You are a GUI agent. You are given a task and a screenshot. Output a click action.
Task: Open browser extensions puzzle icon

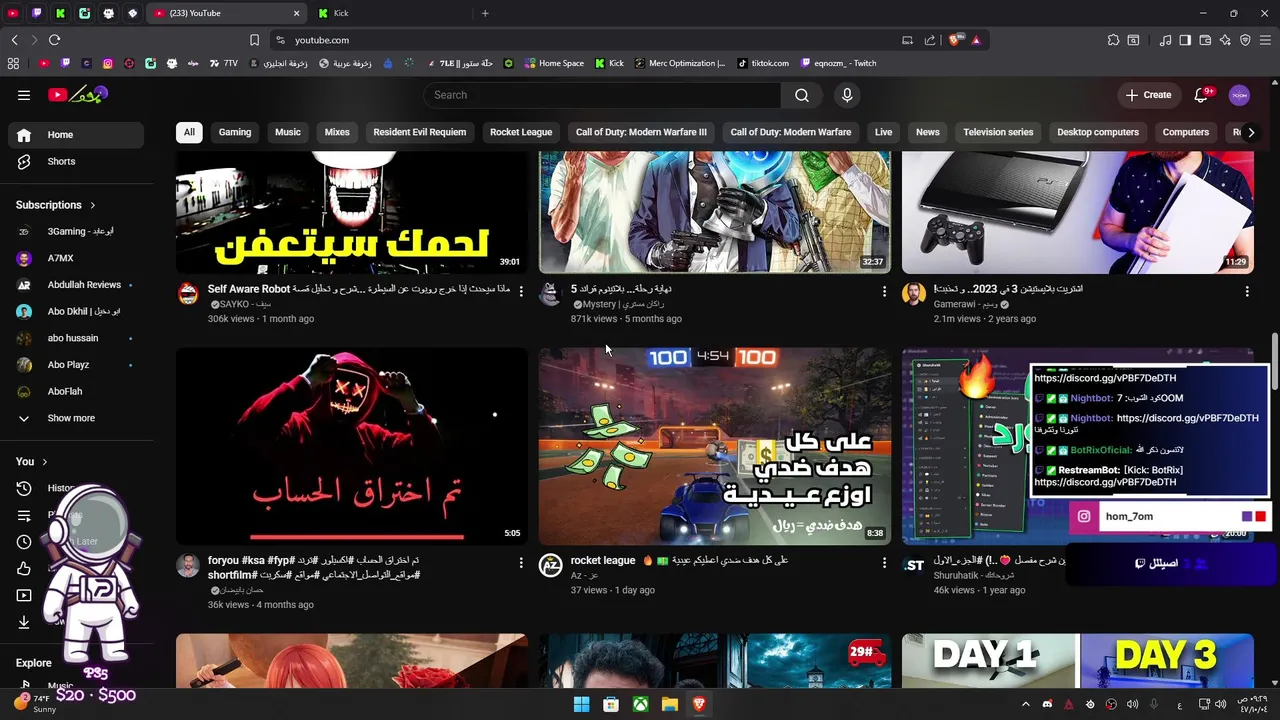[x=1113, y=40]
